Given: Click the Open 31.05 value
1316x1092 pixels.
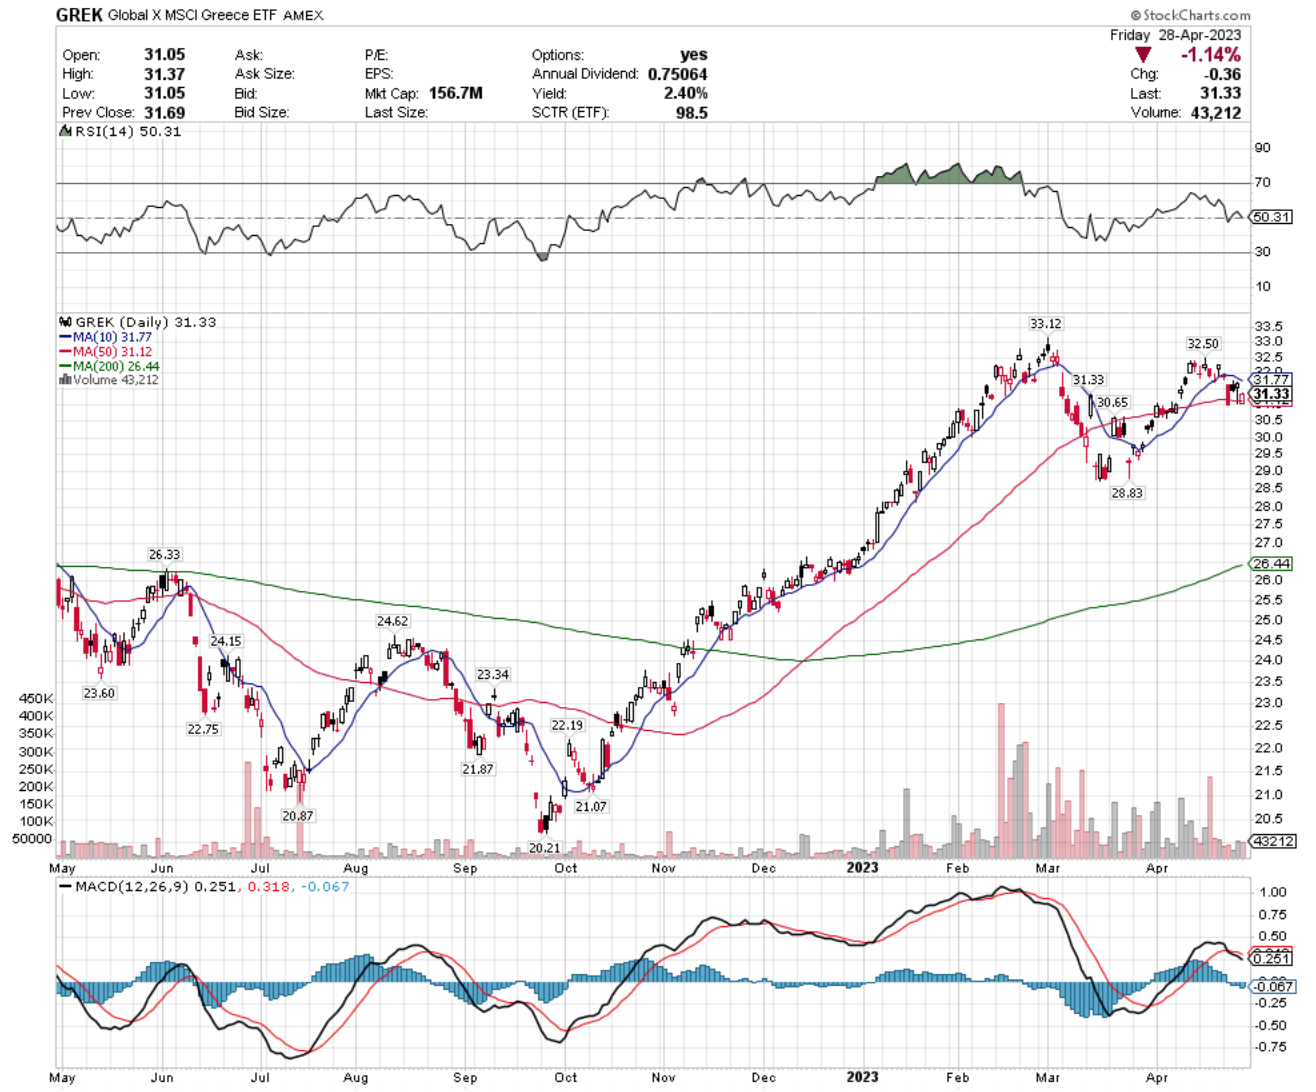Looking at the screenshot, I should 164,55.
